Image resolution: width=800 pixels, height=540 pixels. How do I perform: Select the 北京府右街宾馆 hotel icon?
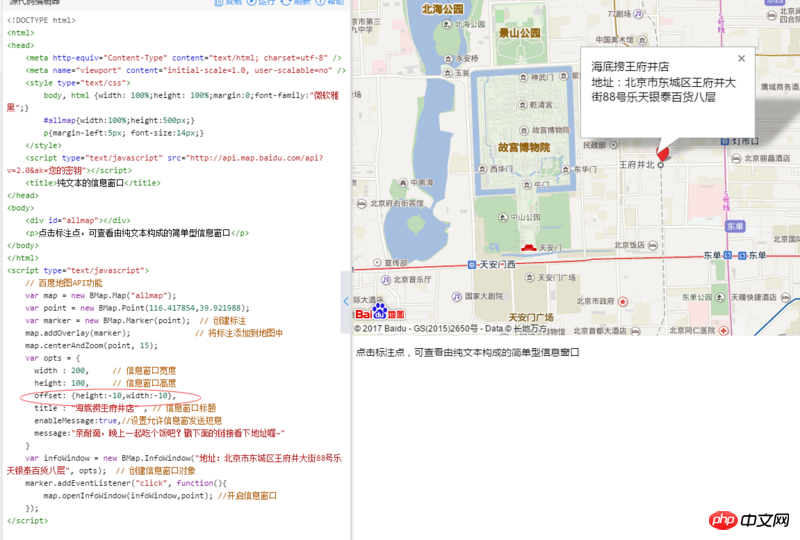tap(361, 203)
